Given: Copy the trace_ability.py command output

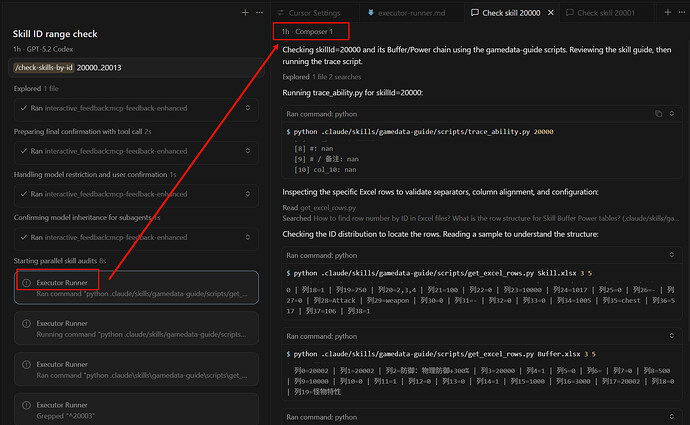Looking at the screenshot, I should (x=658, y=114).
